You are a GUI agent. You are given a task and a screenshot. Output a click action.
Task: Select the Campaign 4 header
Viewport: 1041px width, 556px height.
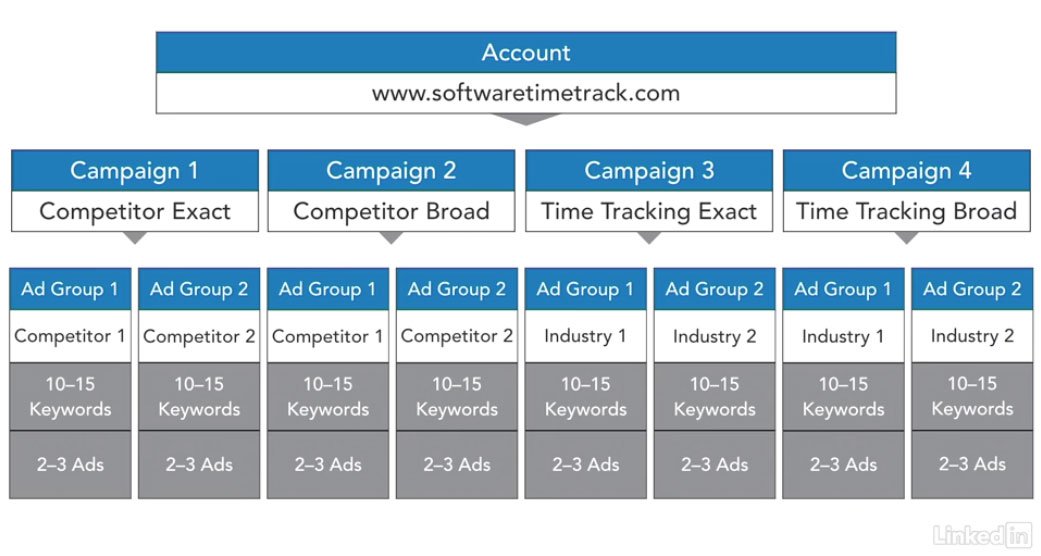click(906, 171)
